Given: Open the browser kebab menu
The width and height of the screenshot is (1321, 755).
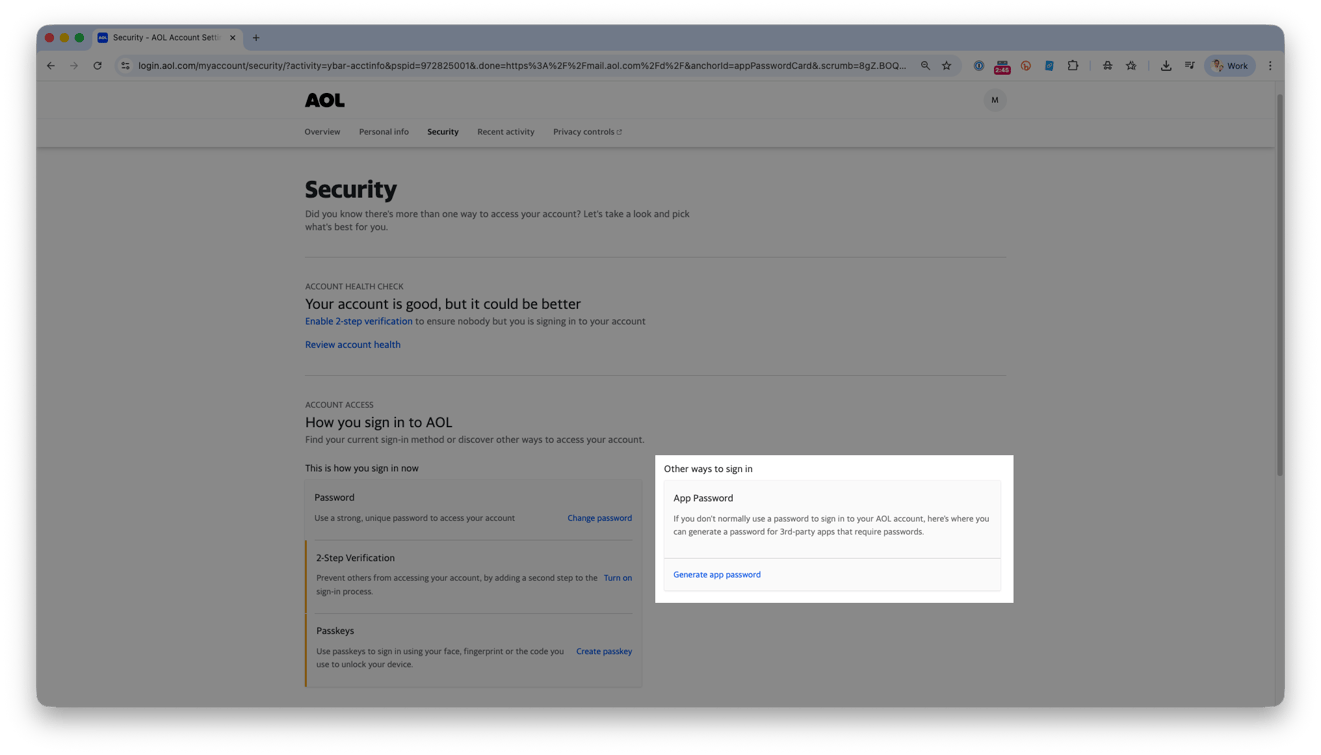Looking at the screenshot, I should pos(1271,65).
